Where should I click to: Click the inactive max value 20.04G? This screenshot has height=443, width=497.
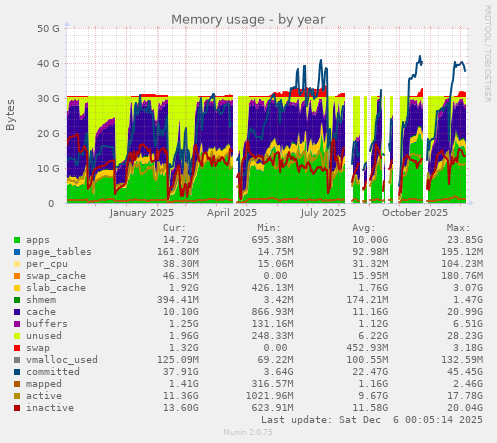point(465,408)
